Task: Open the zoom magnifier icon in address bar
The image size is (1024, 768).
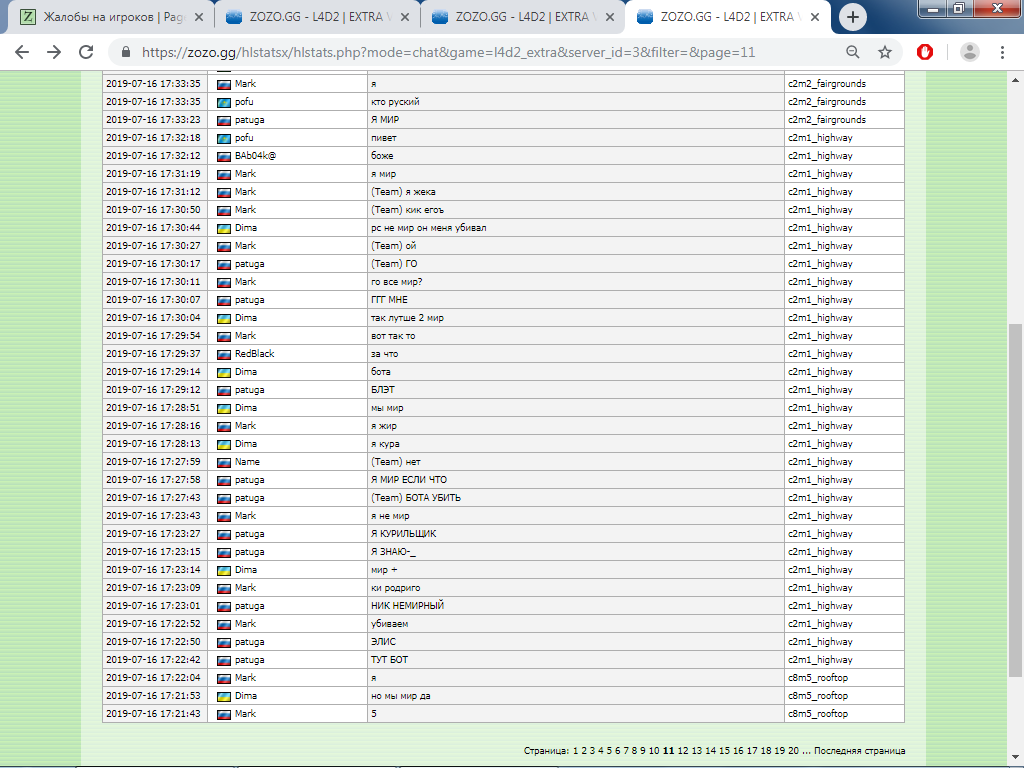Action: (853, 52)
